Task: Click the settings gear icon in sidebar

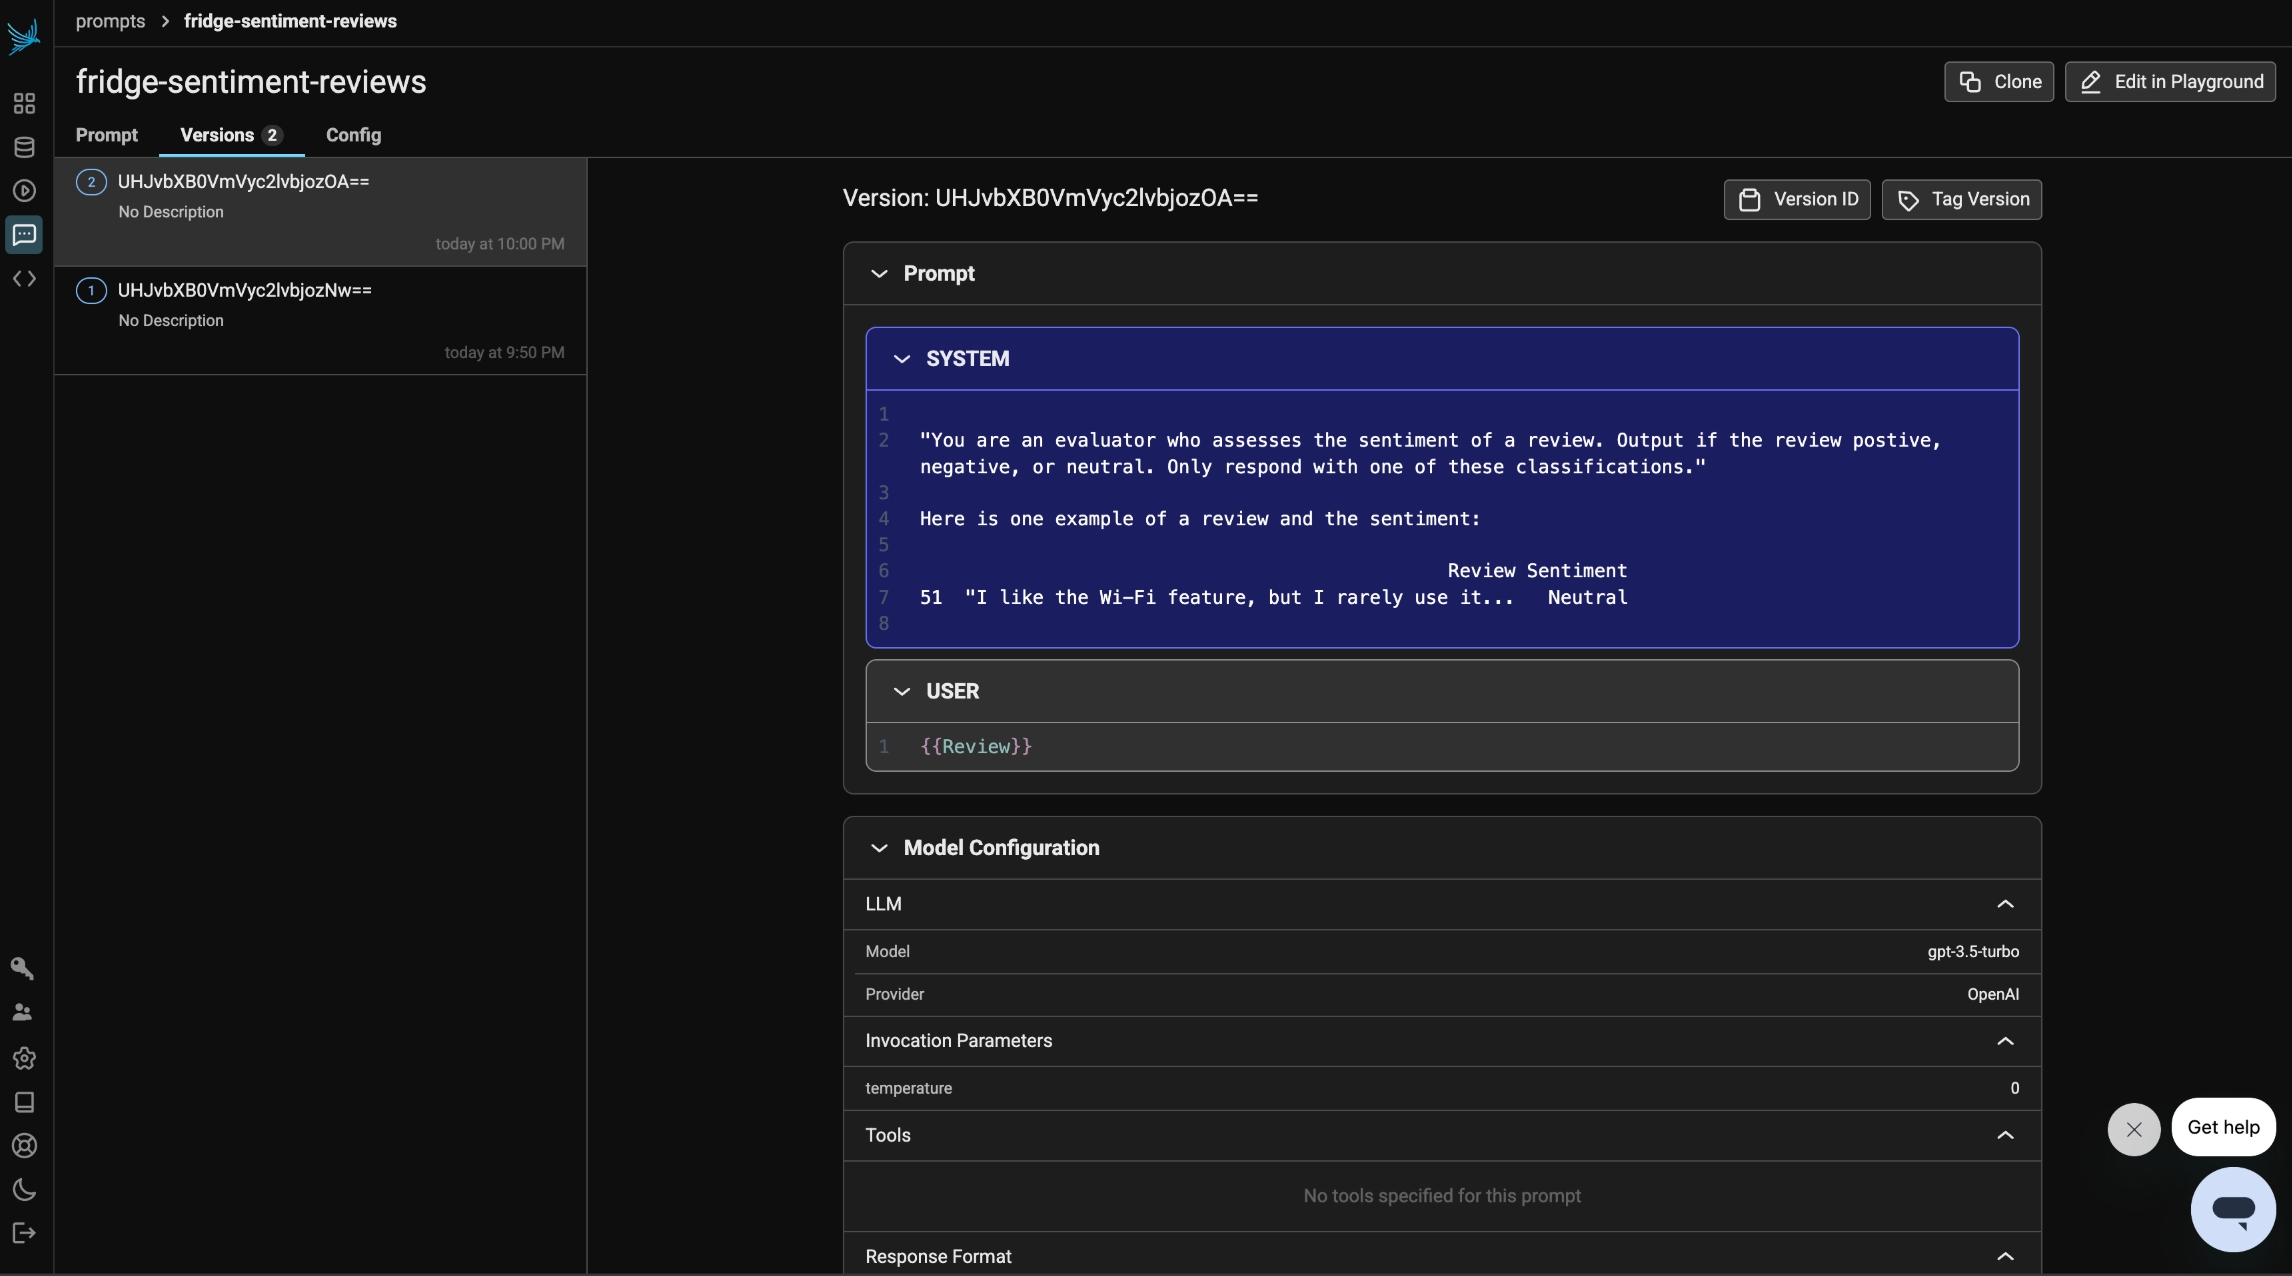Action: click(24, 1058)
